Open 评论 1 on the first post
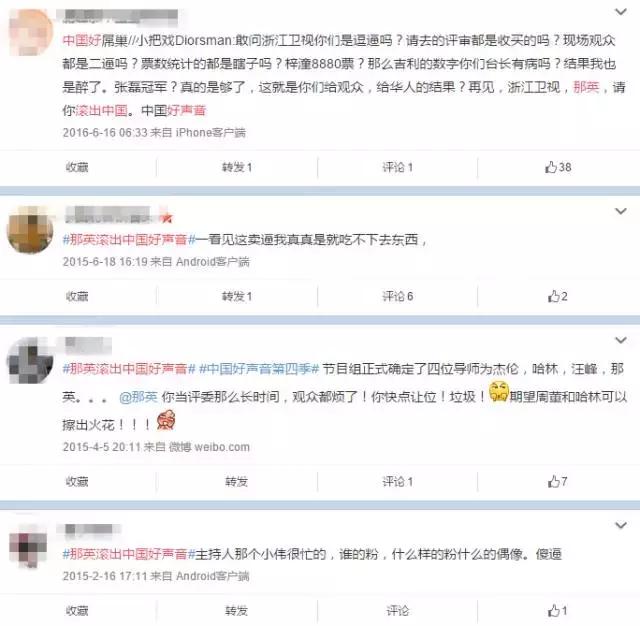The width and height of the screenshot is (640, 626). coord(398,167)
